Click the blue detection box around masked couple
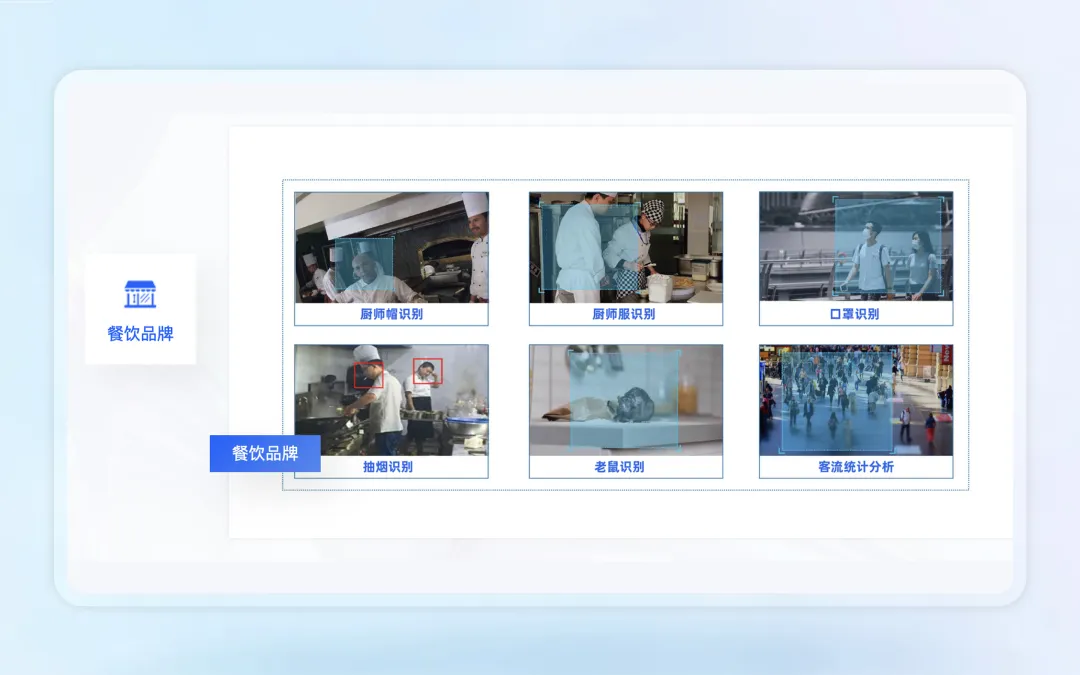This screenshot has height=675, width=1080. [888, 247]
